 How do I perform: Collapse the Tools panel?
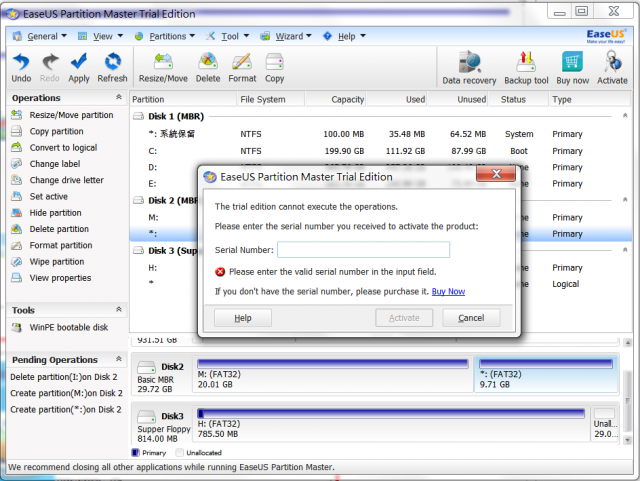click(x=119, y=310)
